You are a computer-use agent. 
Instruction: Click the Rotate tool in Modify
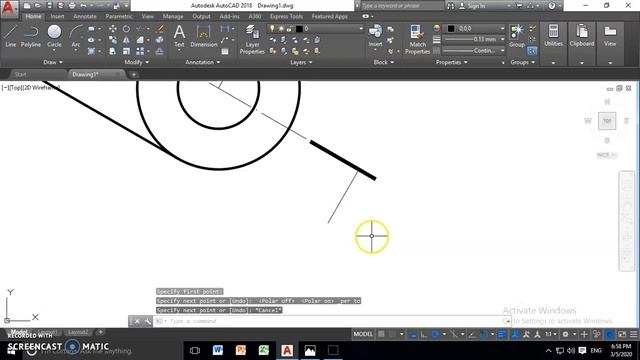coord(126,29)
